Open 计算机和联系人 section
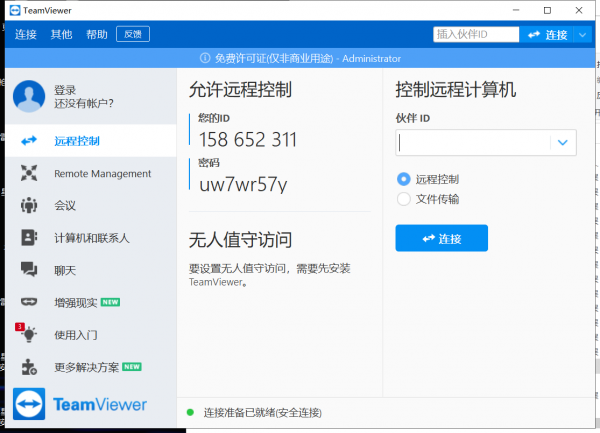 tap(91, 238)
